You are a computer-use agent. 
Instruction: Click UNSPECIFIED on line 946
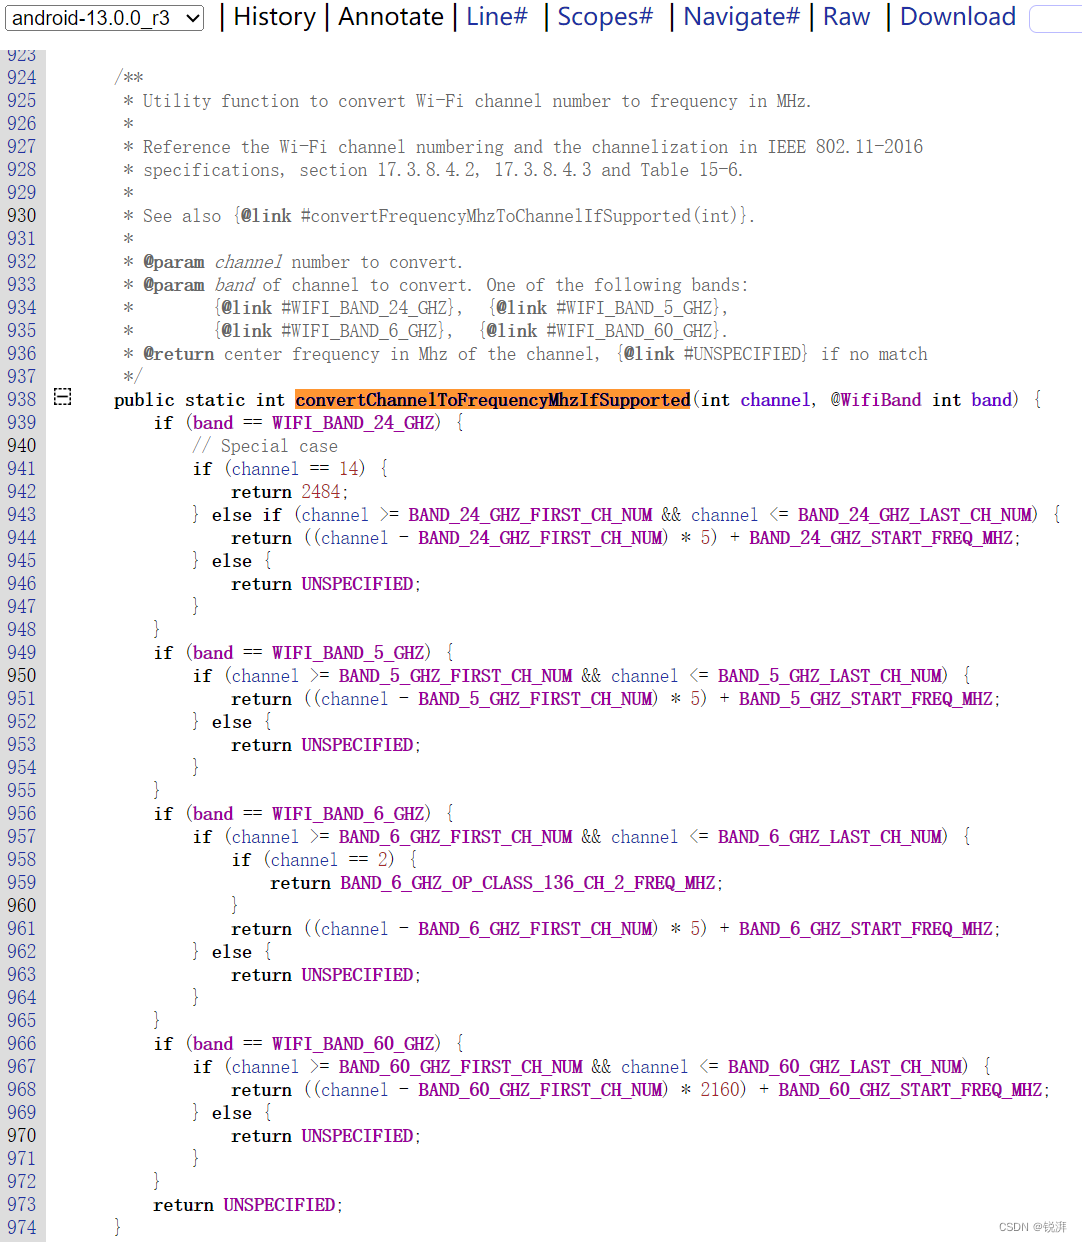(357, 584)
